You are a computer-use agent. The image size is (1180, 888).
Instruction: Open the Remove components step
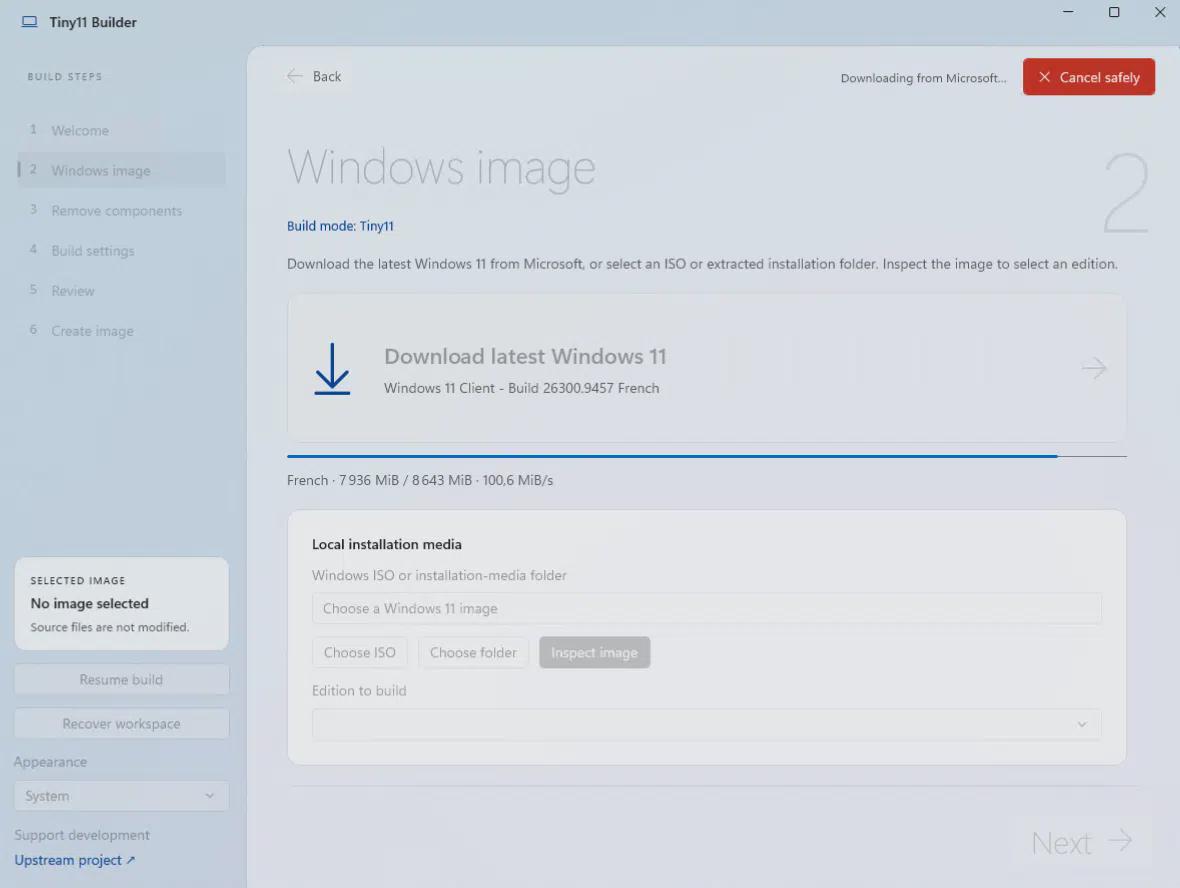pyautogui.click(x=122, y=211)
